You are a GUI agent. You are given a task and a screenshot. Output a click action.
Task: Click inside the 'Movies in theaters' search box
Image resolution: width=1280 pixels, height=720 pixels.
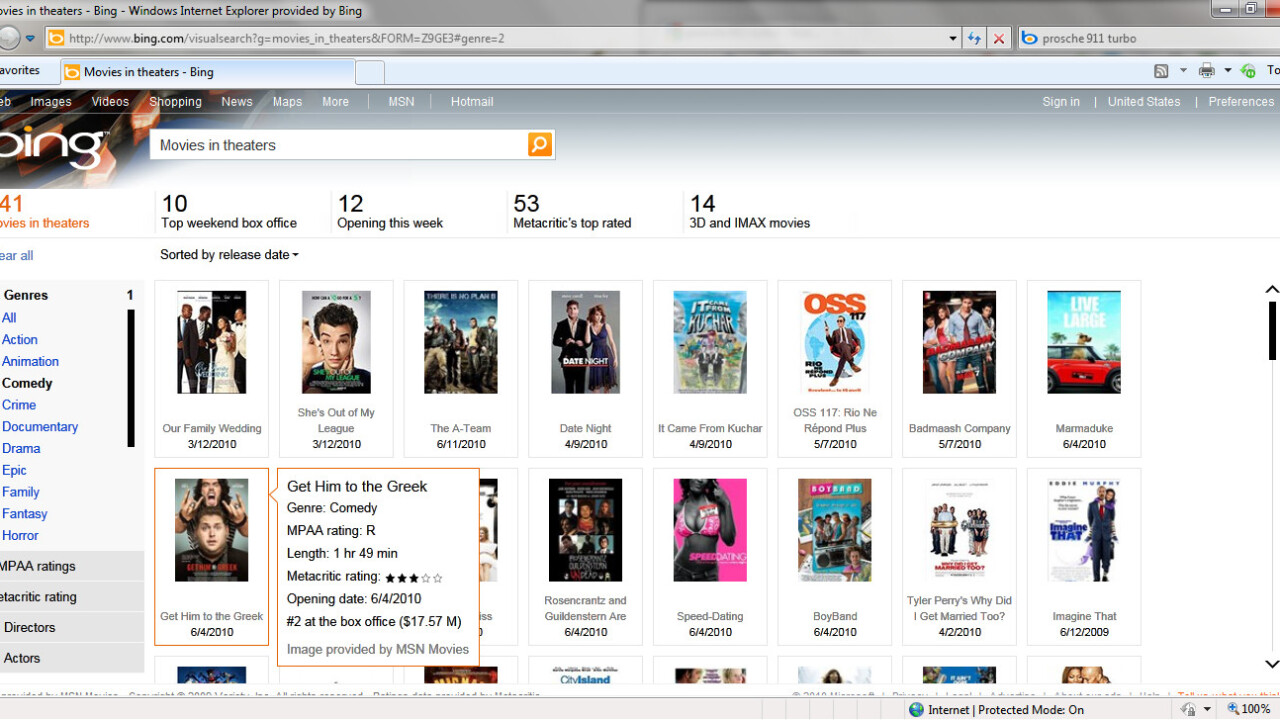coord(340,145)
